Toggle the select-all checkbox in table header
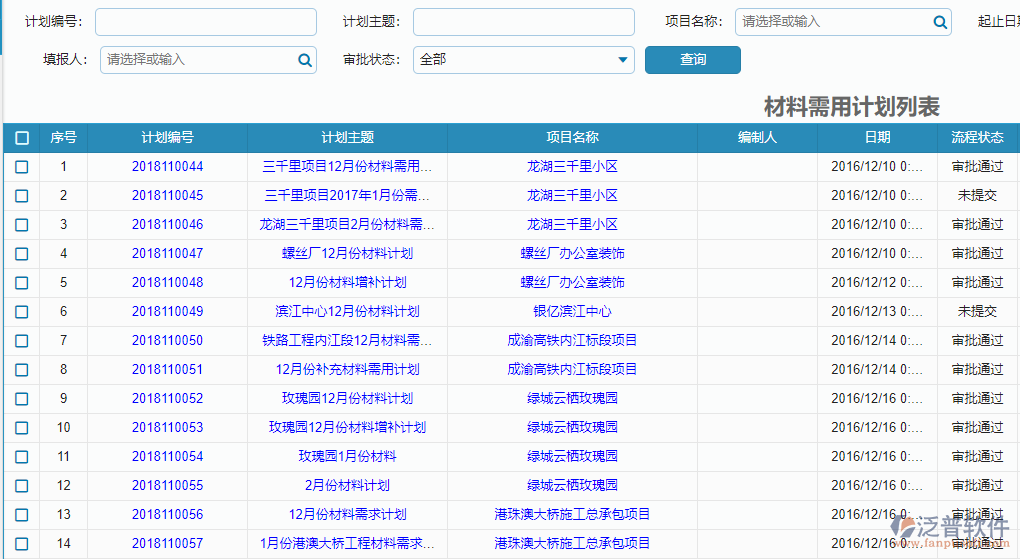Viewport: 1020px width, 559px height. pyautogui.click(x=22, y=138)
